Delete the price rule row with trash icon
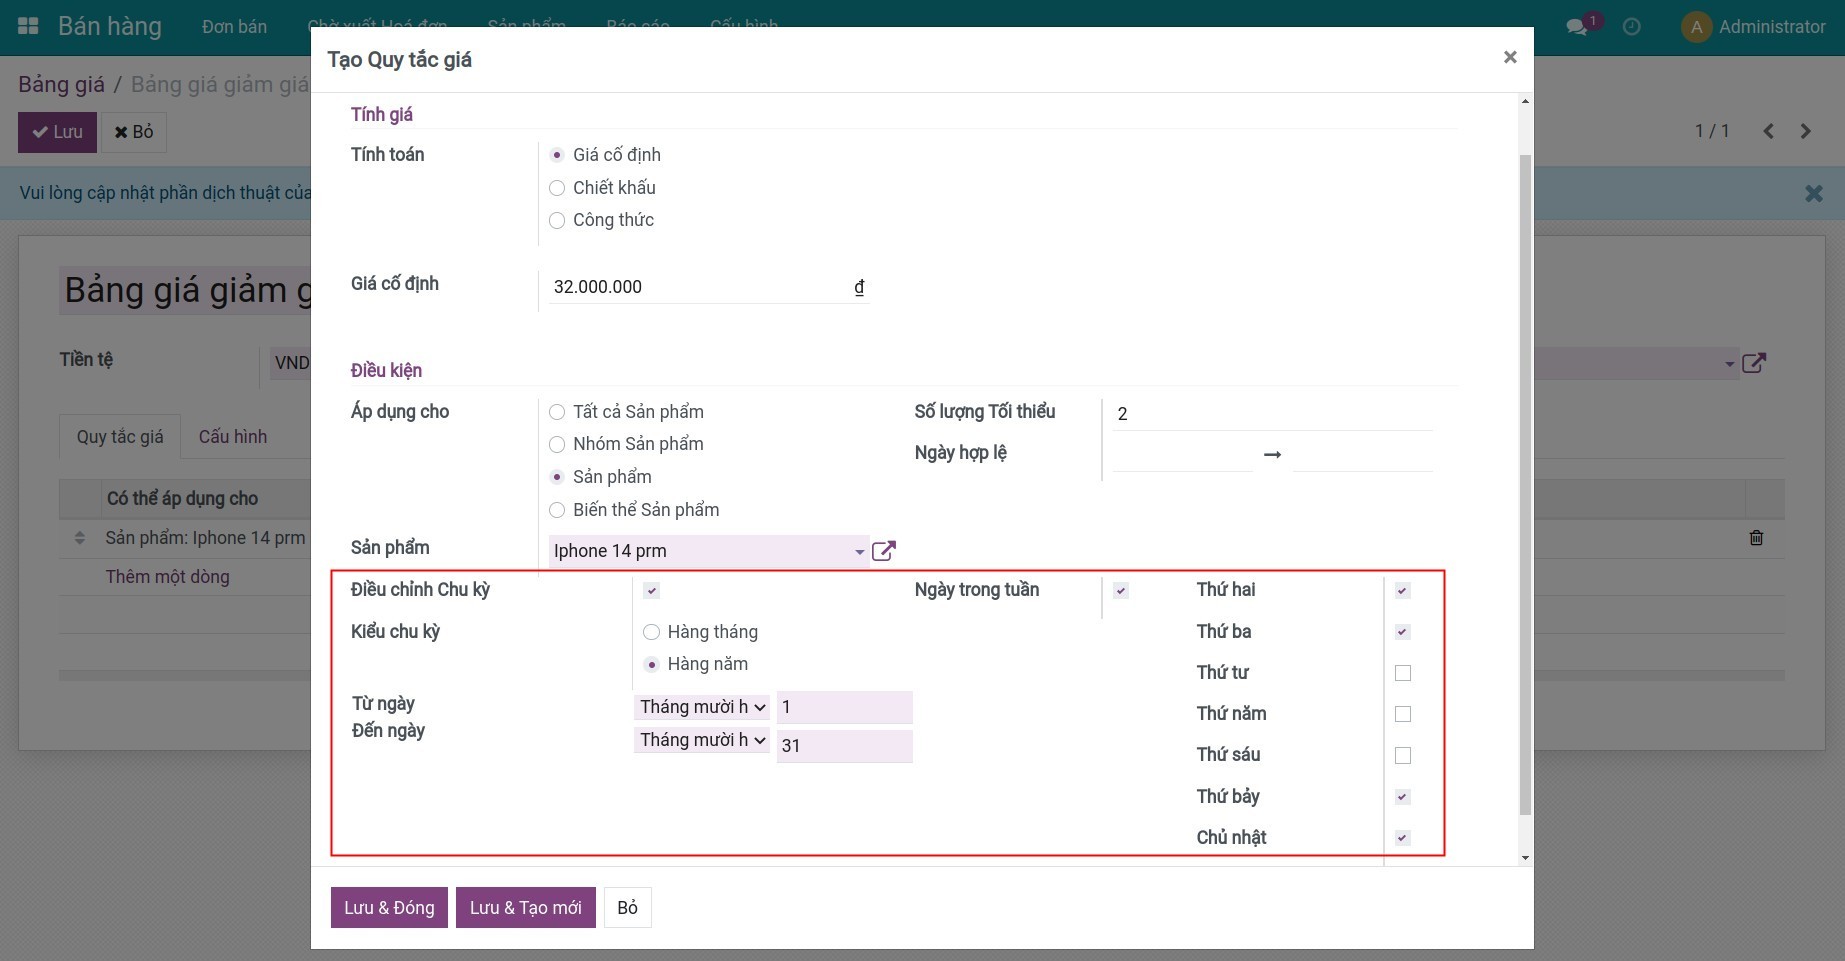 coord(1756,538)
